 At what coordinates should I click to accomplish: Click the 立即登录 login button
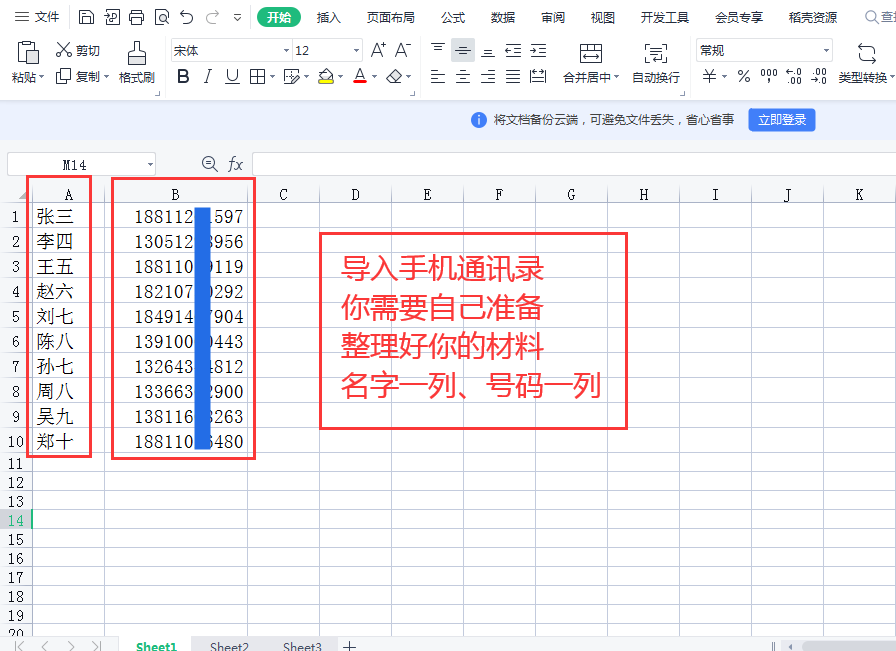point(782,119)
